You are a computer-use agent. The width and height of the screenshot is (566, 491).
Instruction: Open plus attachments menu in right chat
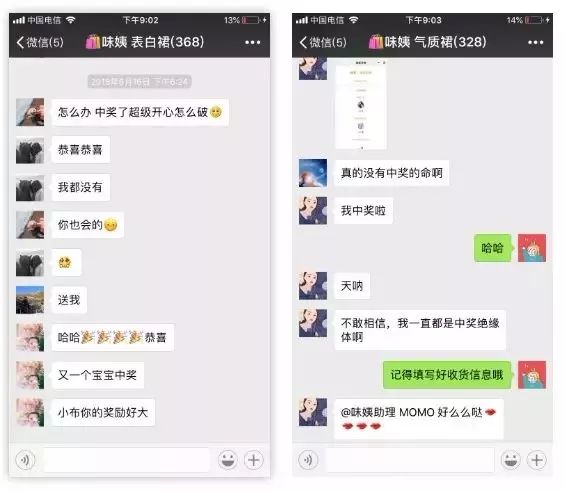(537, 460)
